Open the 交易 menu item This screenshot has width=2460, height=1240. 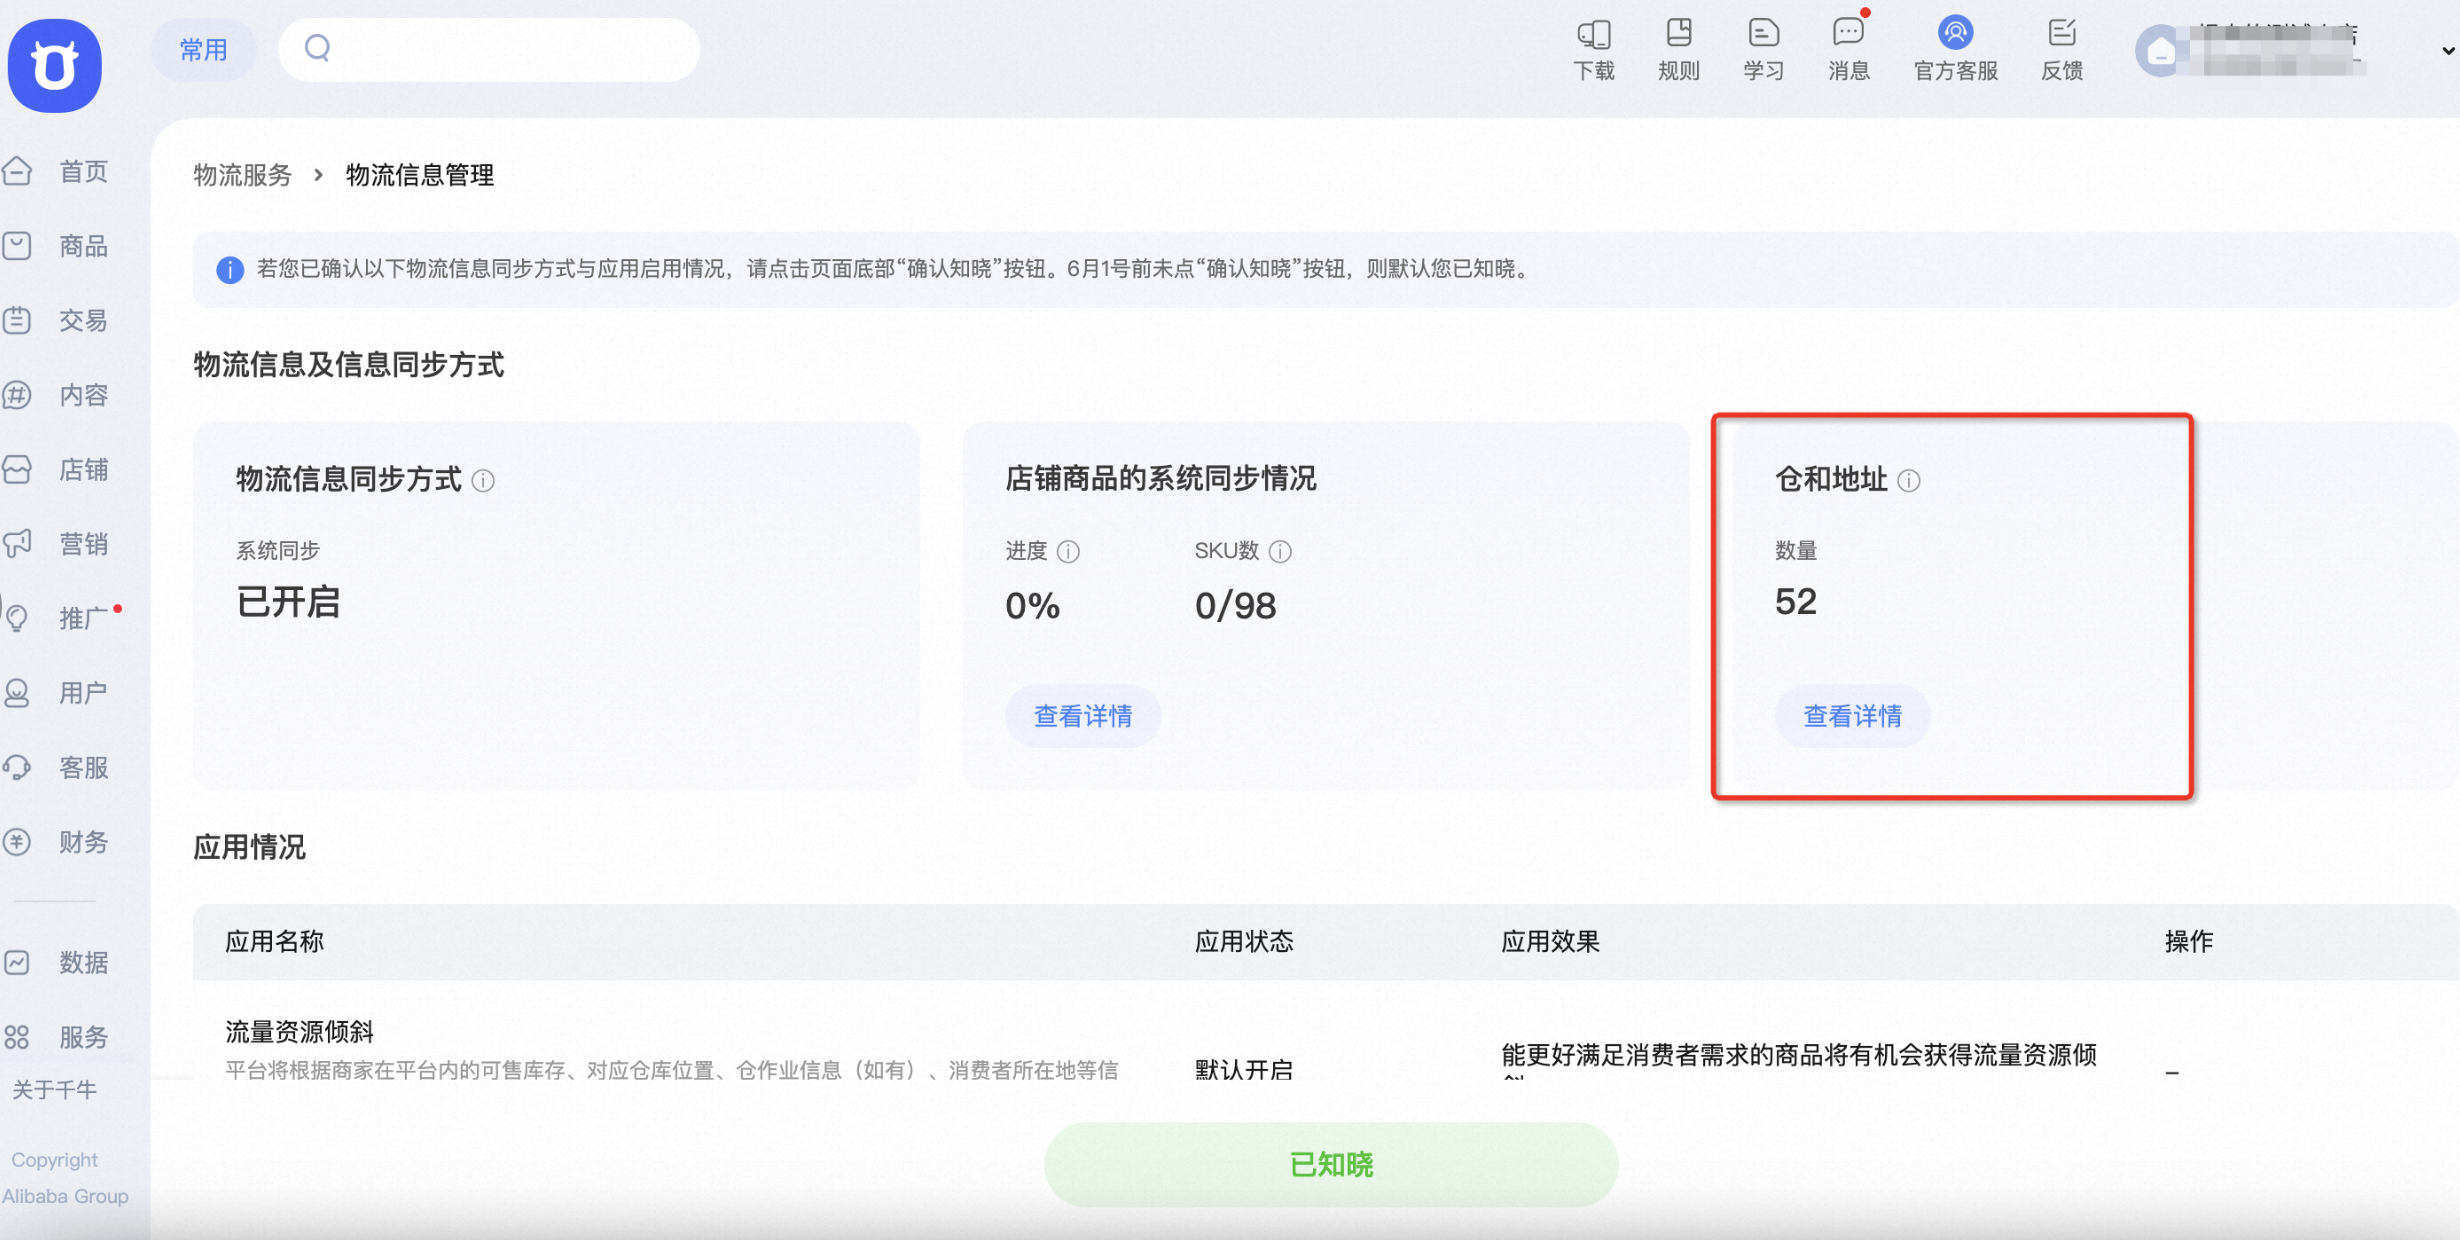(83, 320)
